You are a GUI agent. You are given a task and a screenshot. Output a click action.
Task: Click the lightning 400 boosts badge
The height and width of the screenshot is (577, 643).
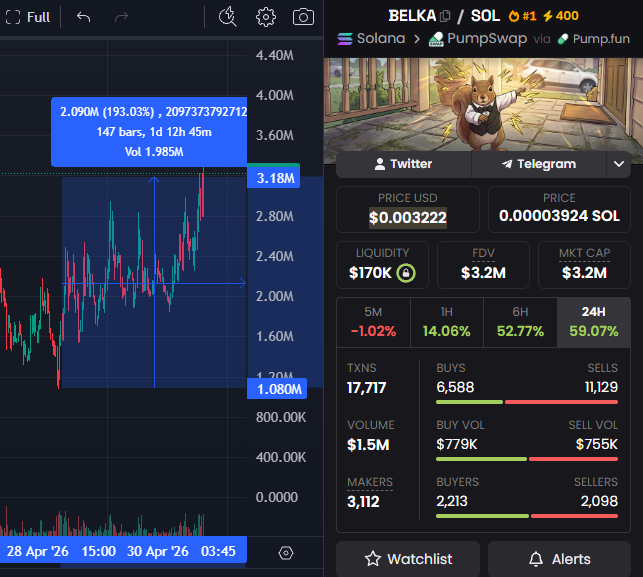[x=561, y=16]
